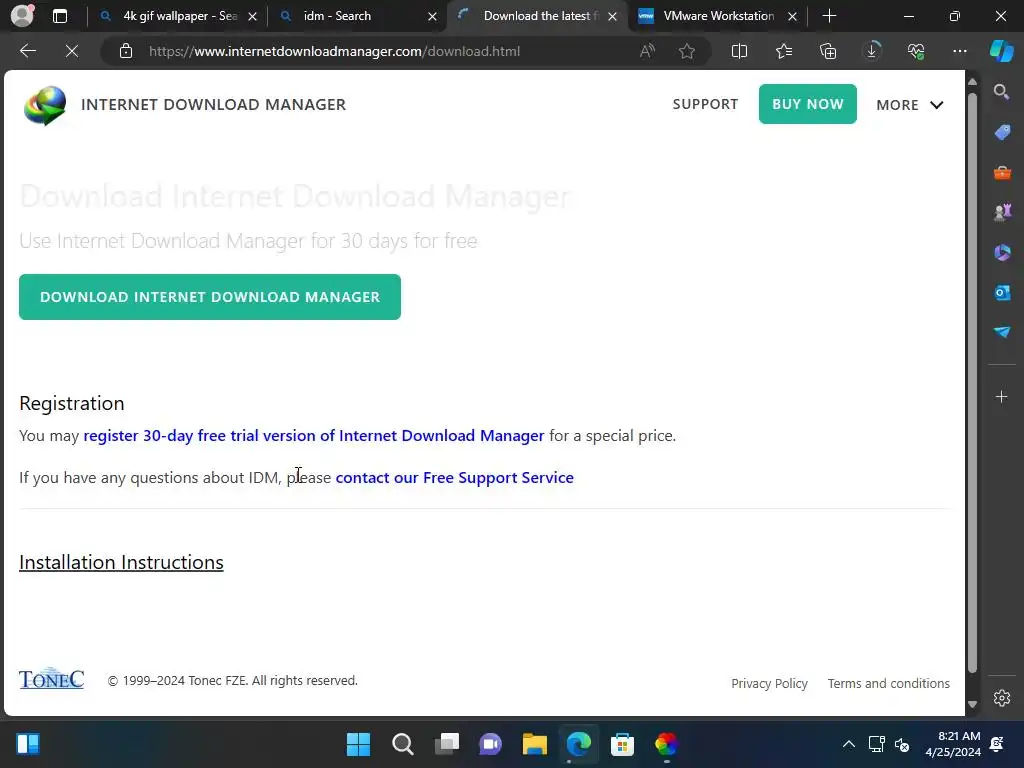Show hidden system tray icons
The height and width of the screenshot is (768, 1024).
(x=848, y=744)
